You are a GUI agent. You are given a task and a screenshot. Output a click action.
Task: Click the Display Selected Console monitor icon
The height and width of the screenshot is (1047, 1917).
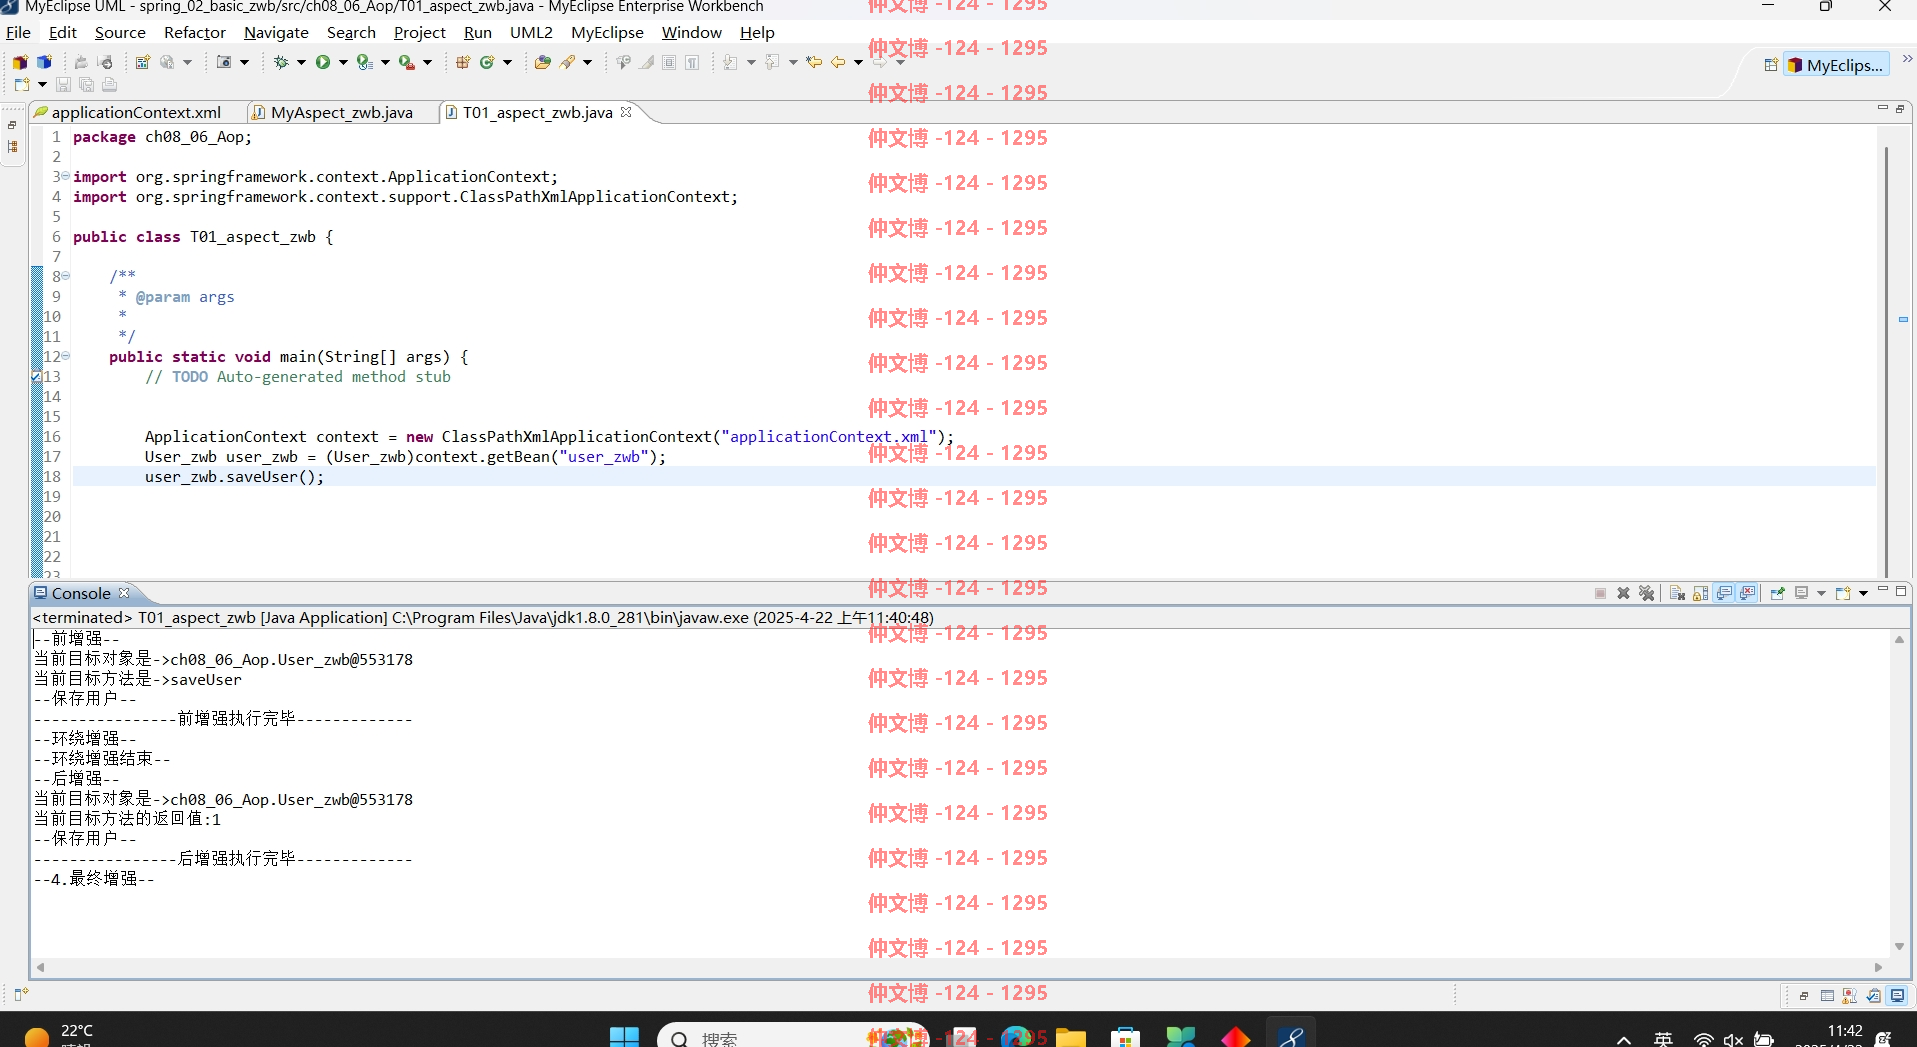[1801, 594]
